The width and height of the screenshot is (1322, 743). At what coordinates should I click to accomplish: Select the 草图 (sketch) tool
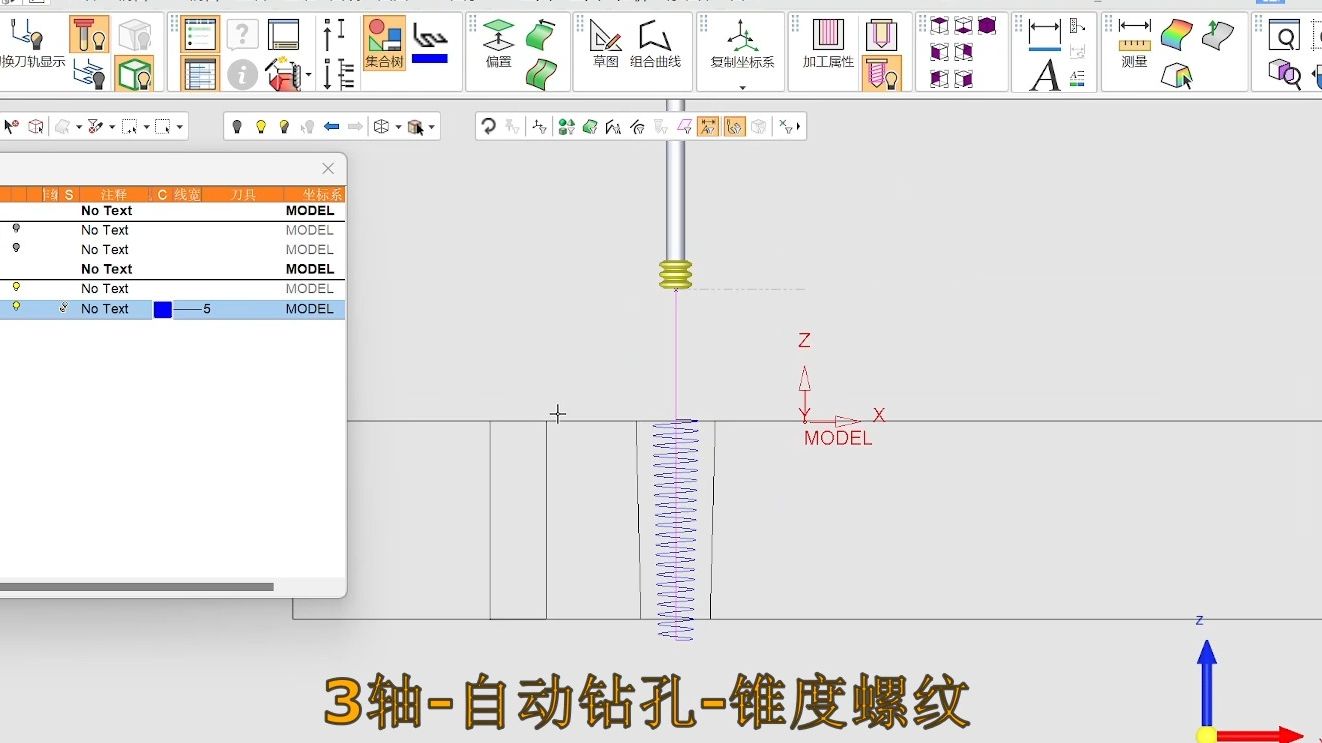tap(605, 44)
